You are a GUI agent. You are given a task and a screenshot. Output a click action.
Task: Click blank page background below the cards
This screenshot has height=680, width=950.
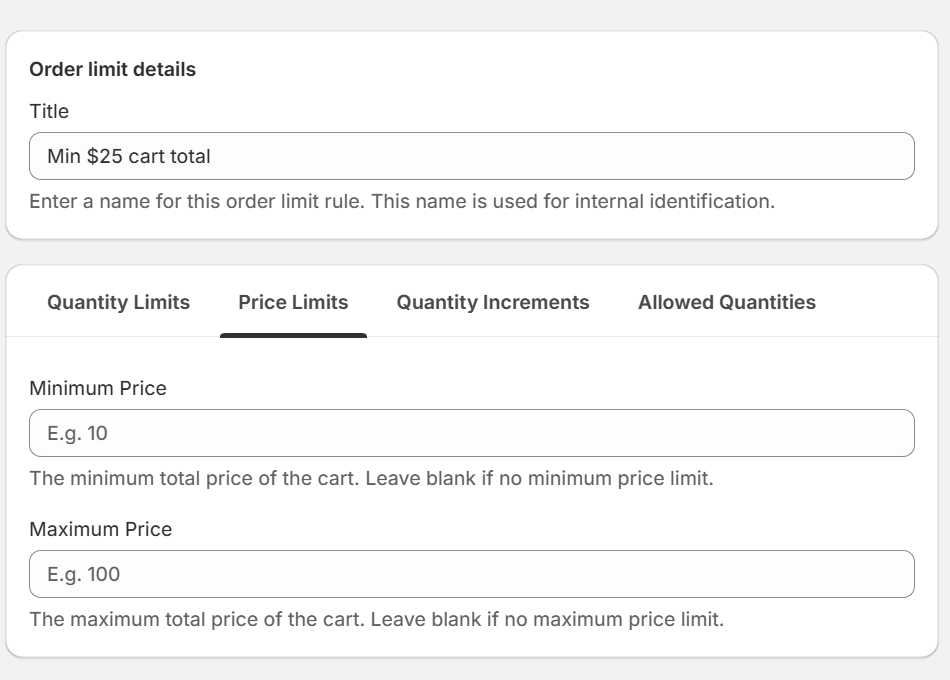[475, 670]
